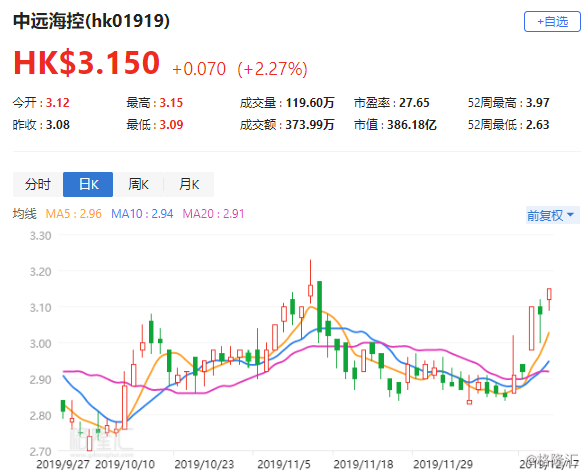Click the 2019/11/18 date axis label
The width and height of the screenshot is (586, 474).
[363, 465]
